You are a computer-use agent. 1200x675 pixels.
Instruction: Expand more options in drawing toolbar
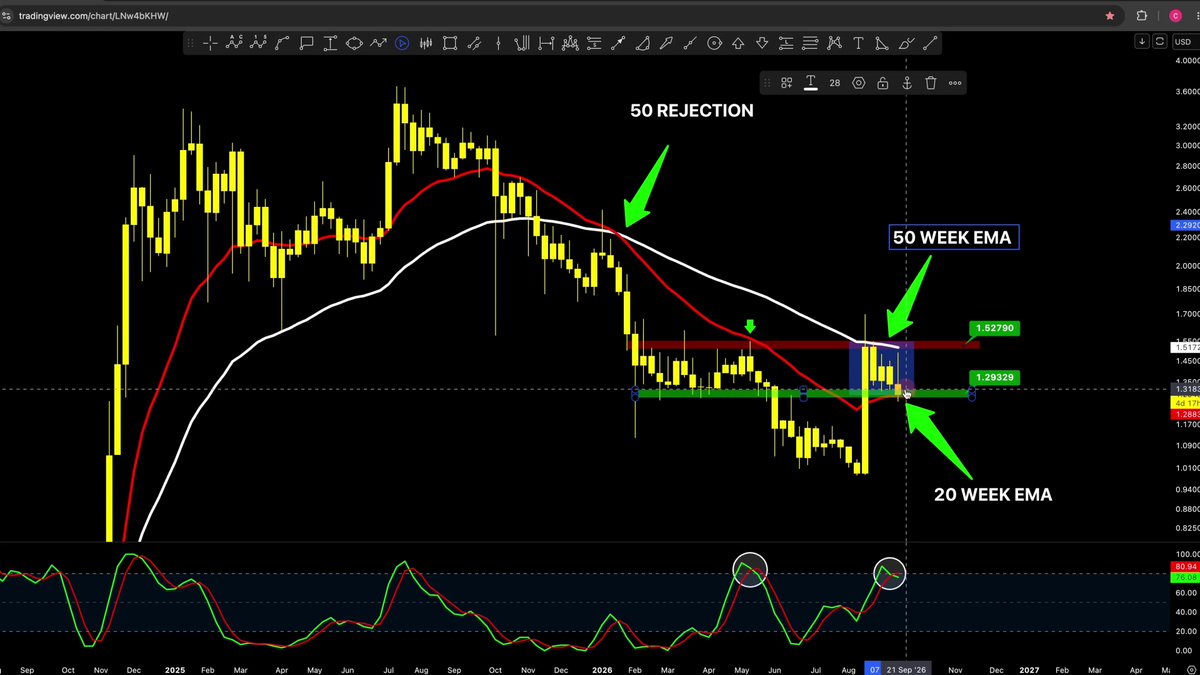955,83
